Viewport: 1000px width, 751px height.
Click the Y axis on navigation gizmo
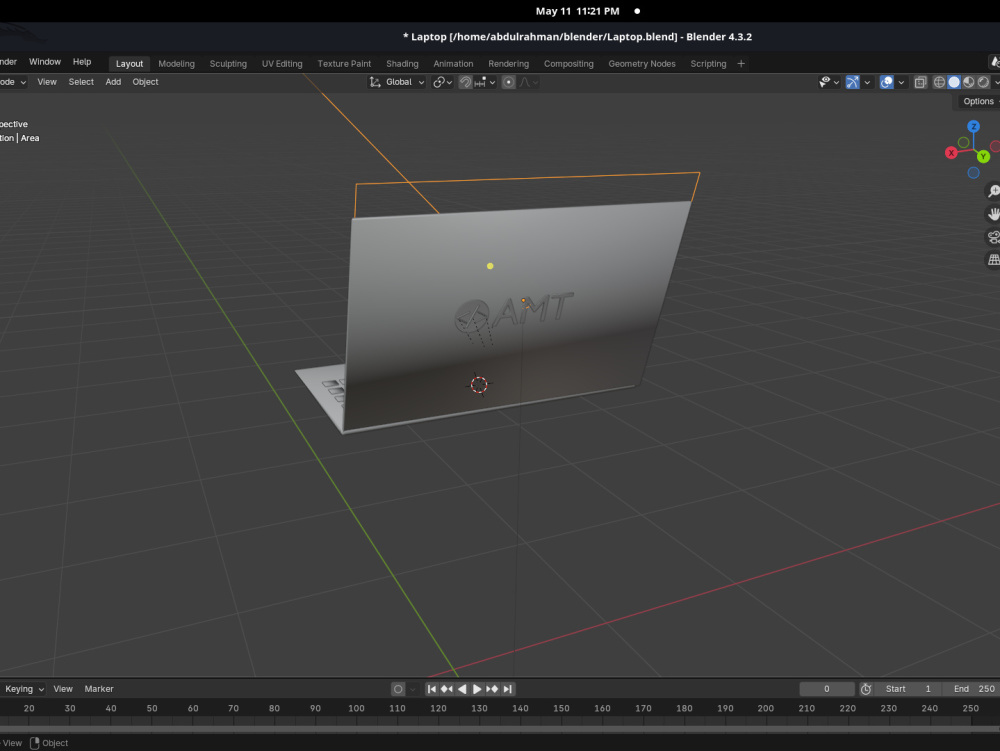(x=983, y=156)
